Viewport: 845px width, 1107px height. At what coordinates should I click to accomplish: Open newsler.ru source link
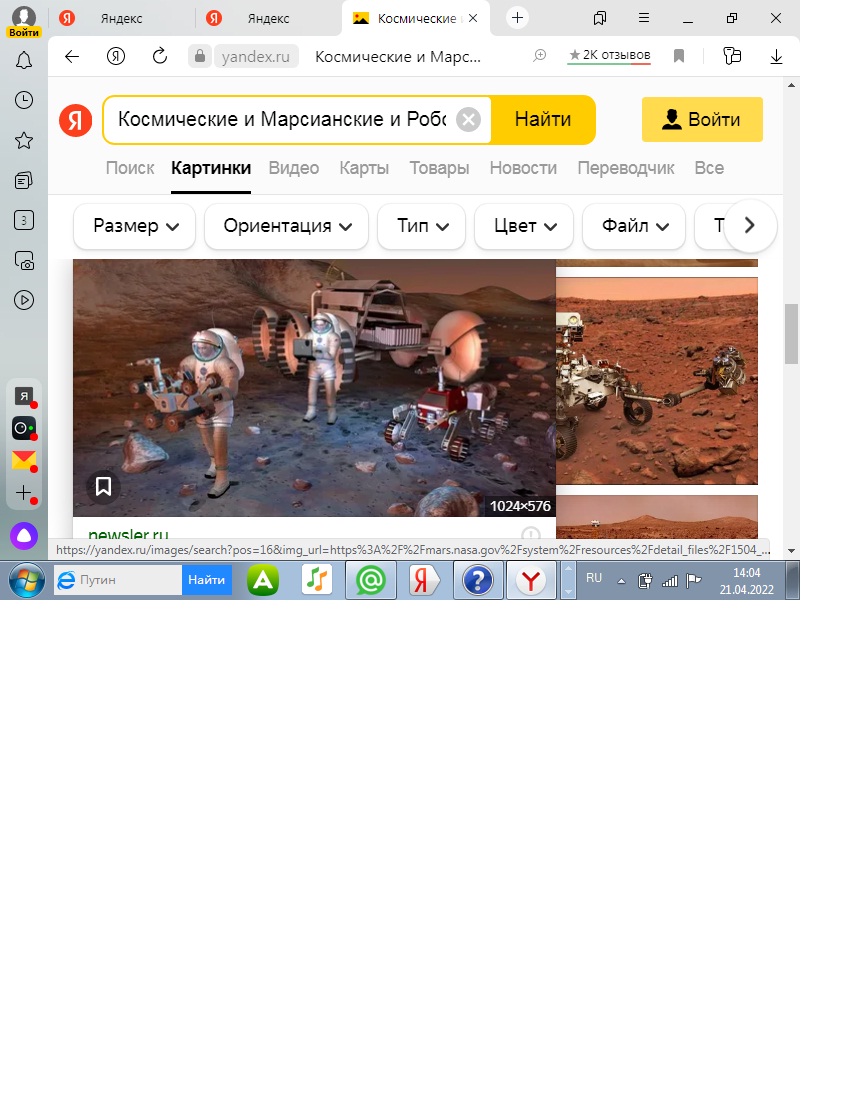(128, 534)
